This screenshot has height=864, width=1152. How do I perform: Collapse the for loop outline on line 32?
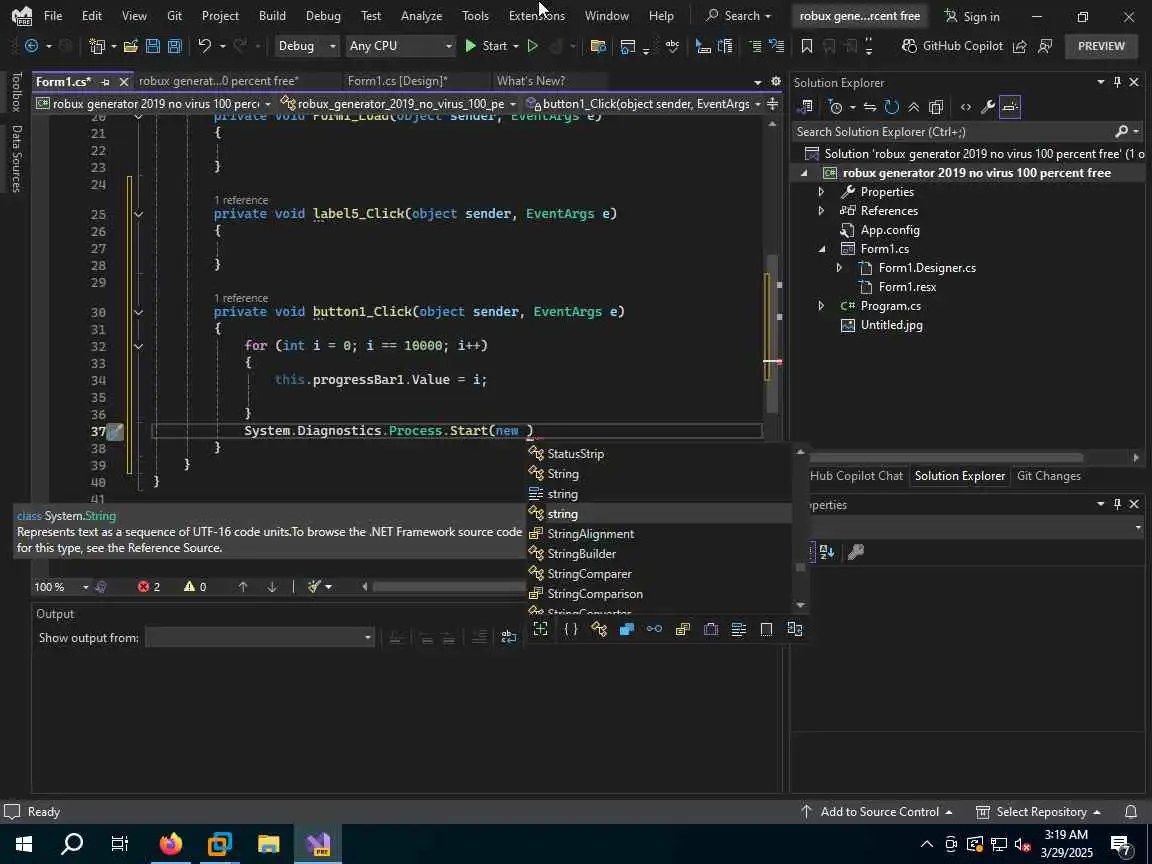(138, 345)
